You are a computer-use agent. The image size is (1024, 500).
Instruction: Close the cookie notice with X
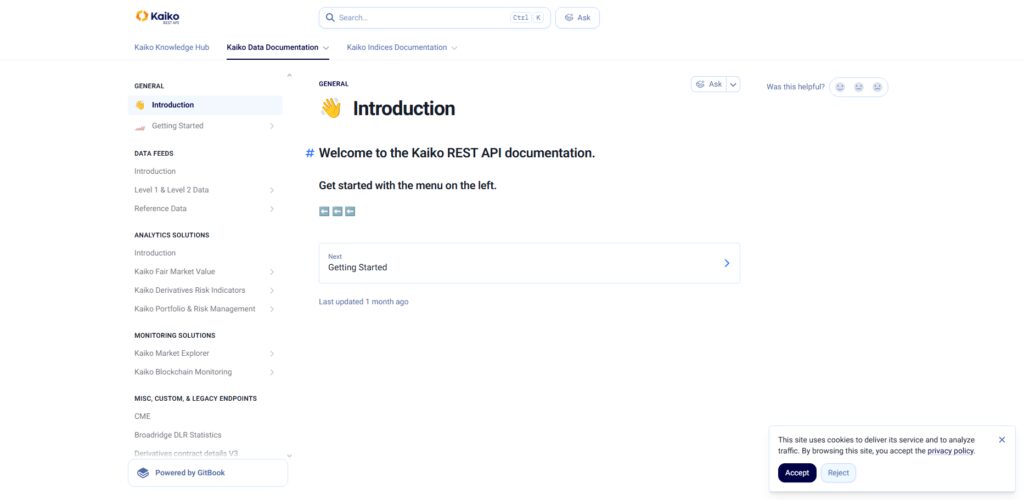pyautogui.click(x=1002, y=440)
